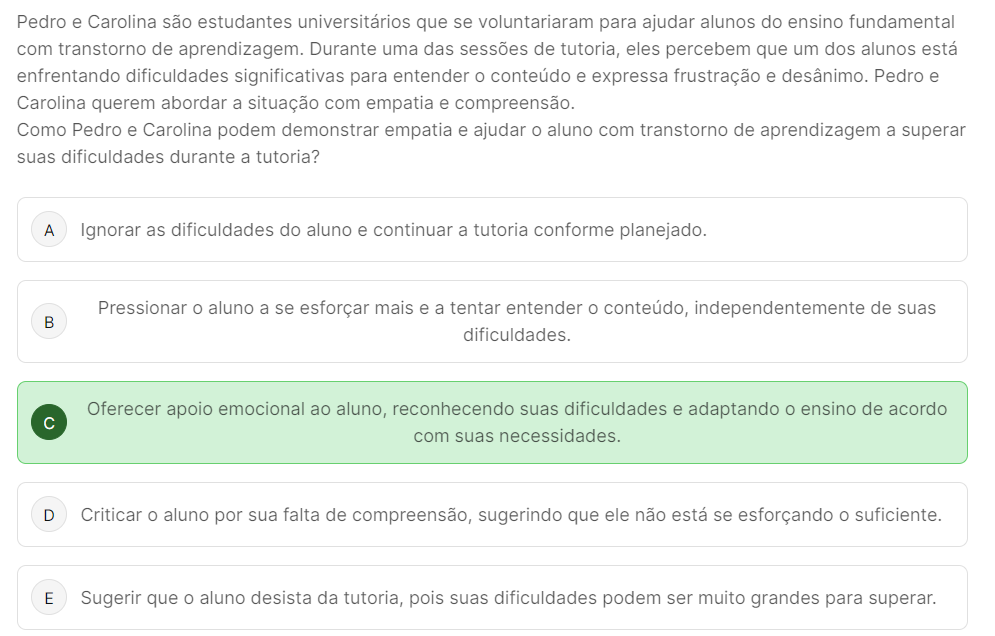Choose answer 'Pressionar o aluno a se esforçar mais'
The image size is (995, 636).
[x=516, y=308]
